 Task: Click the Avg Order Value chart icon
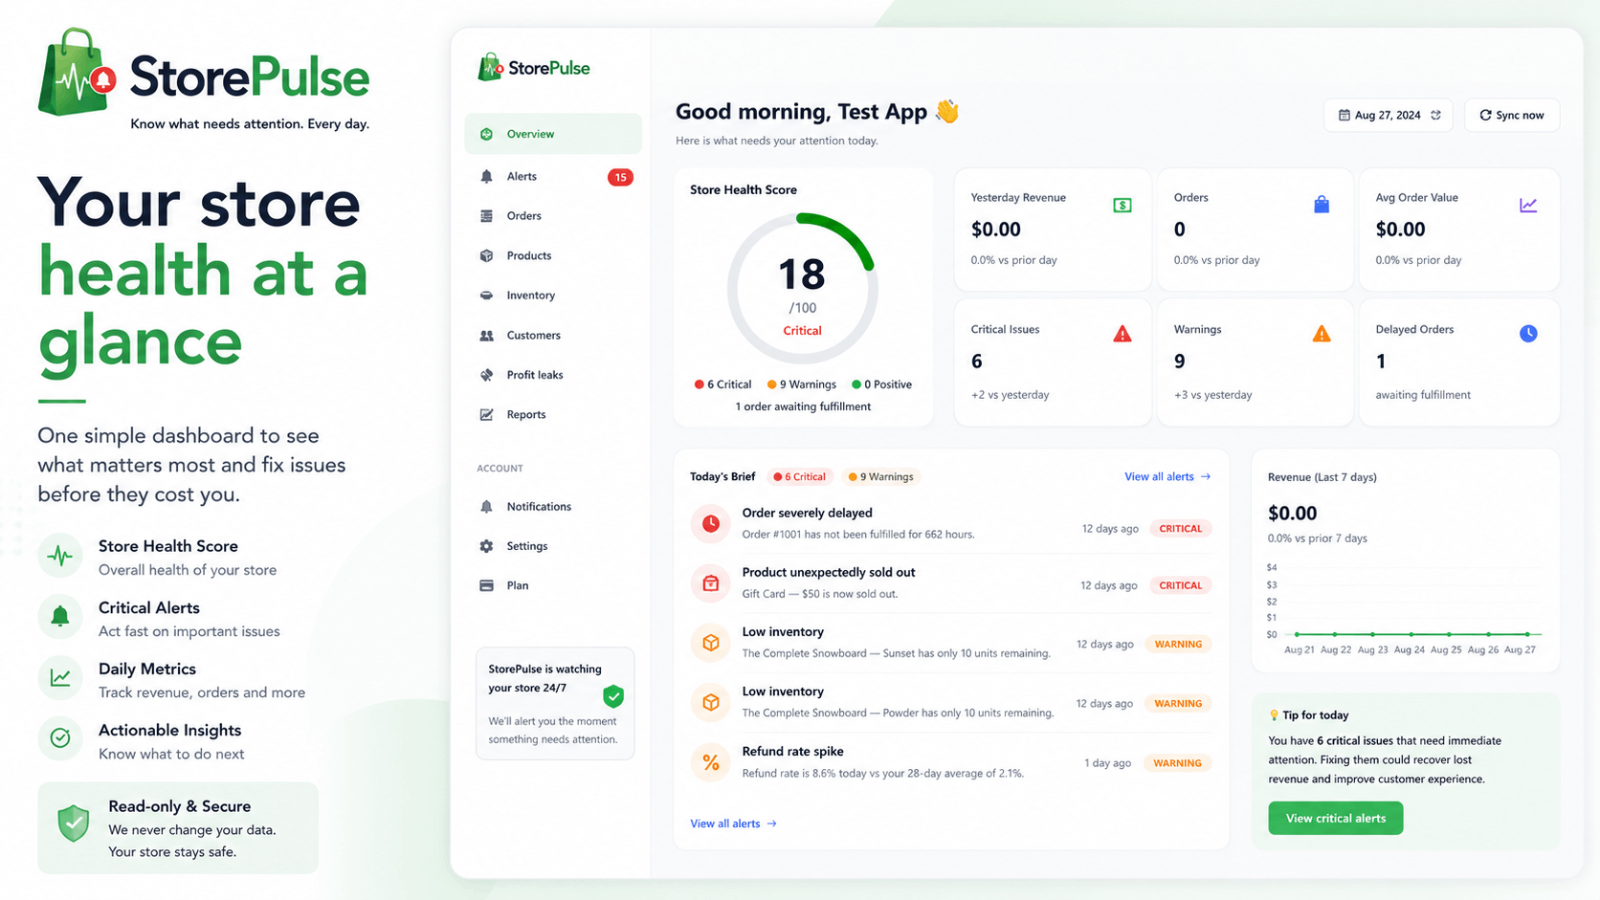[1528, 205]
